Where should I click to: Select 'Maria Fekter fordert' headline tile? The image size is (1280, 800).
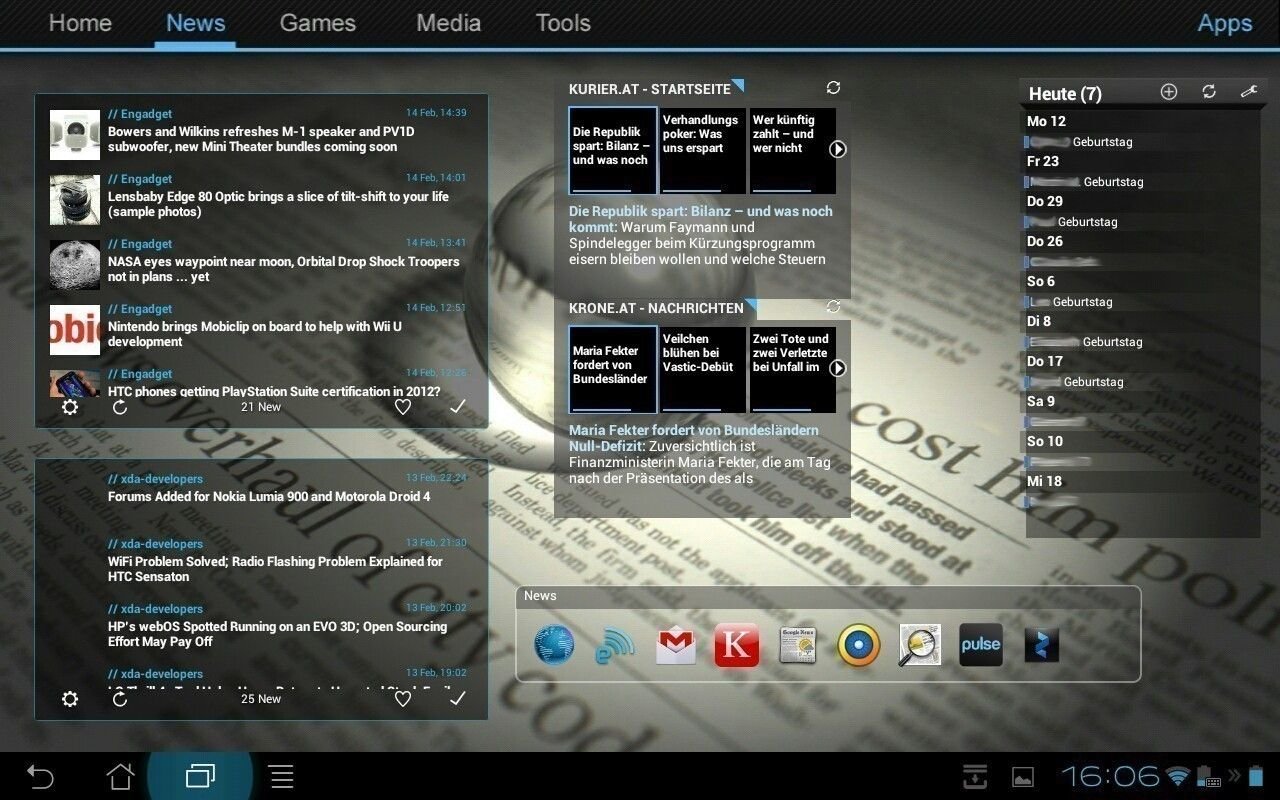coord(613,369)
